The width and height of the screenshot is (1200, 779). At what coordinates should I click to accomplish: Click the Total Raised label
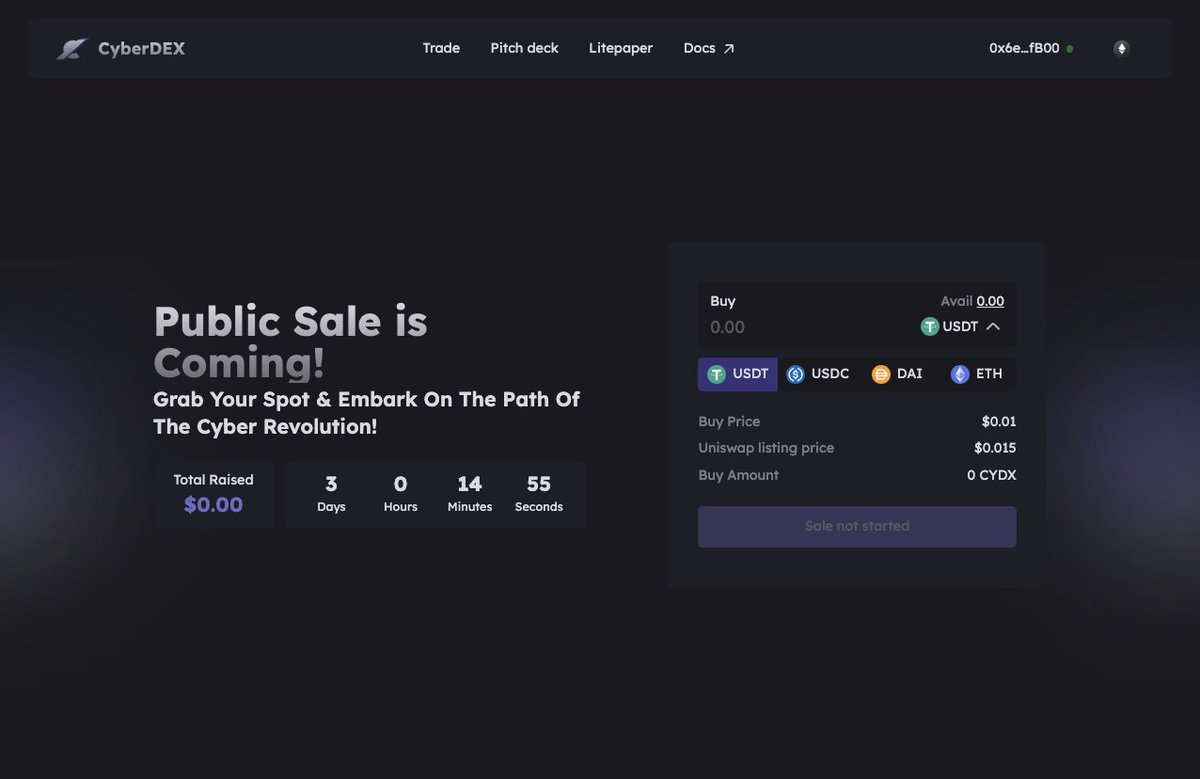click(213, 480)
